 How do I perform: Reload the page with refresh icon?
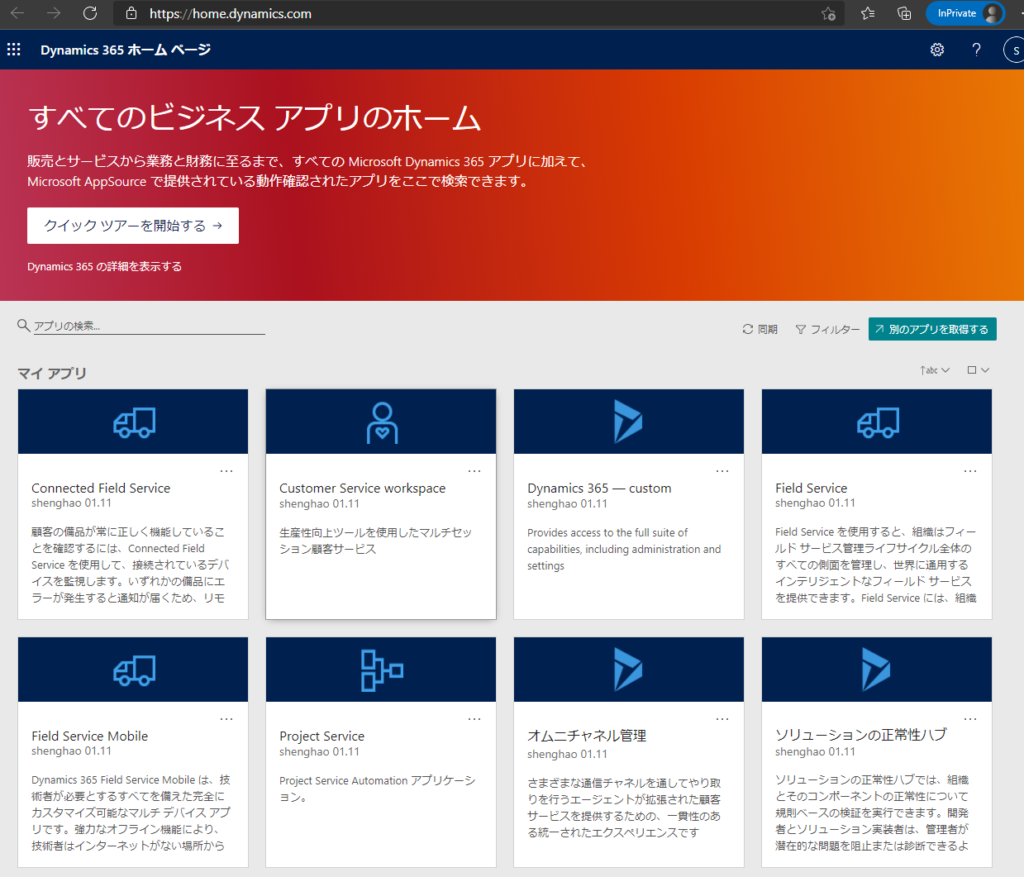point(90,13)
